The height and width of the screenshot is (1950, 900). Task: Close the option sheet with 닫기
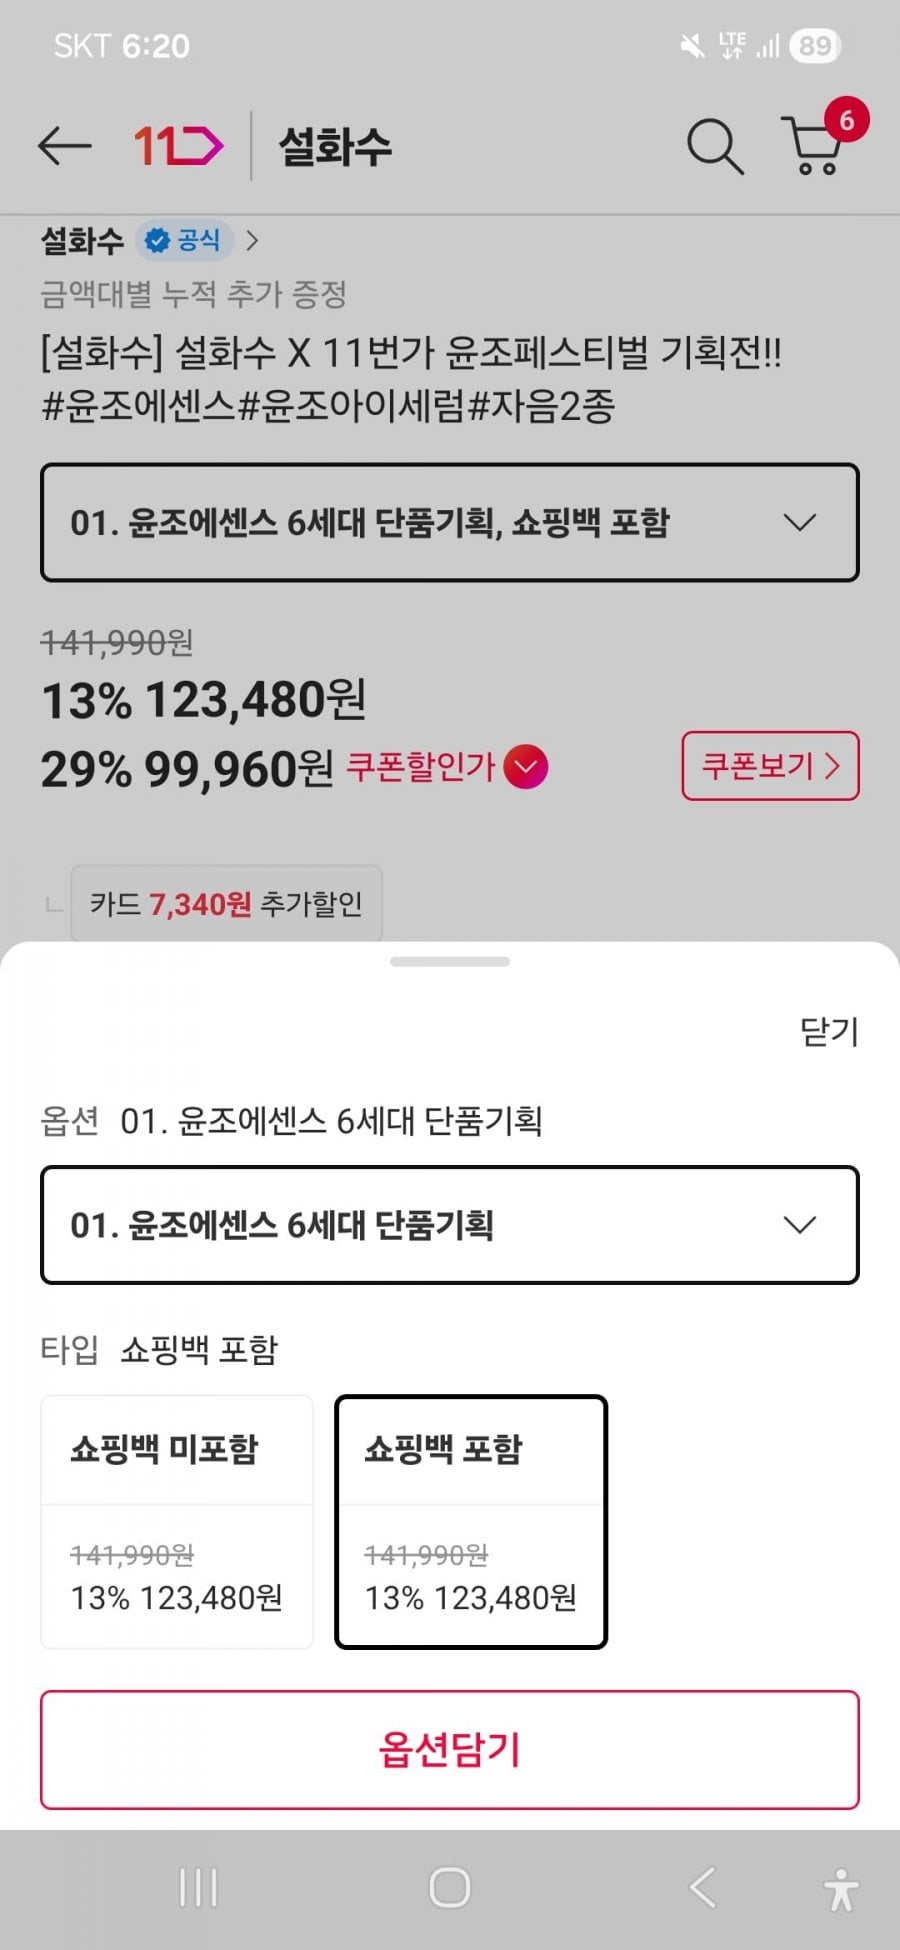[829, 1031]
